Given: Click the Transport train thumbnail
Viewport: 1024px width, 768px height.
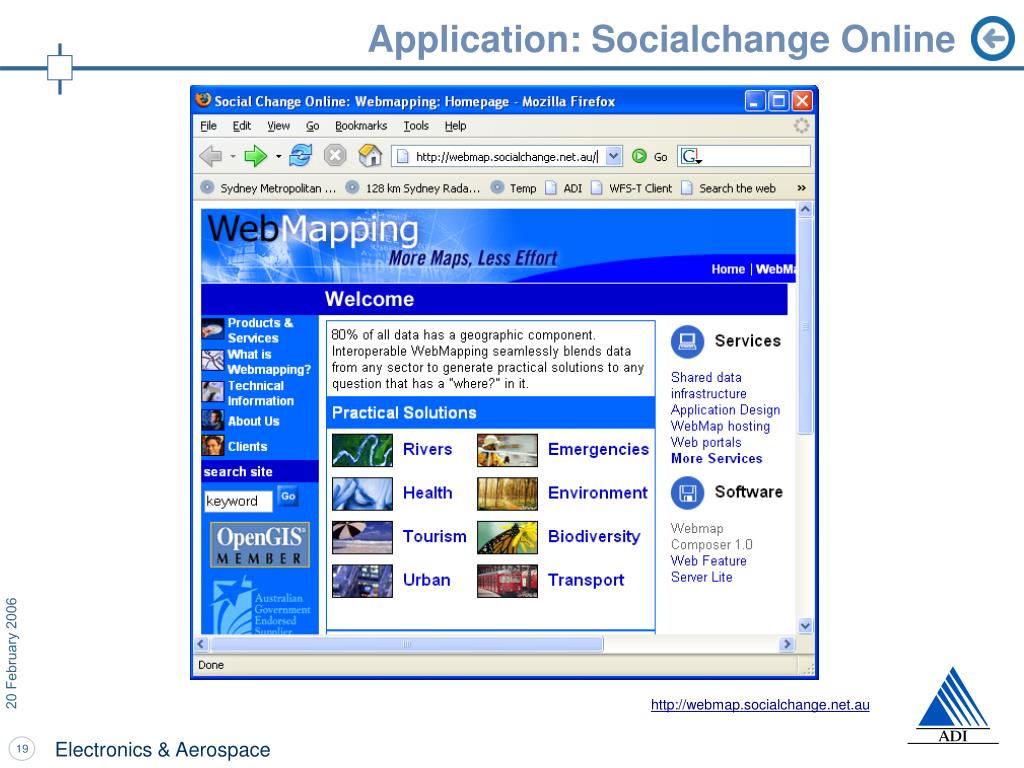Looking at the screenshot, I should coord(507,581).
